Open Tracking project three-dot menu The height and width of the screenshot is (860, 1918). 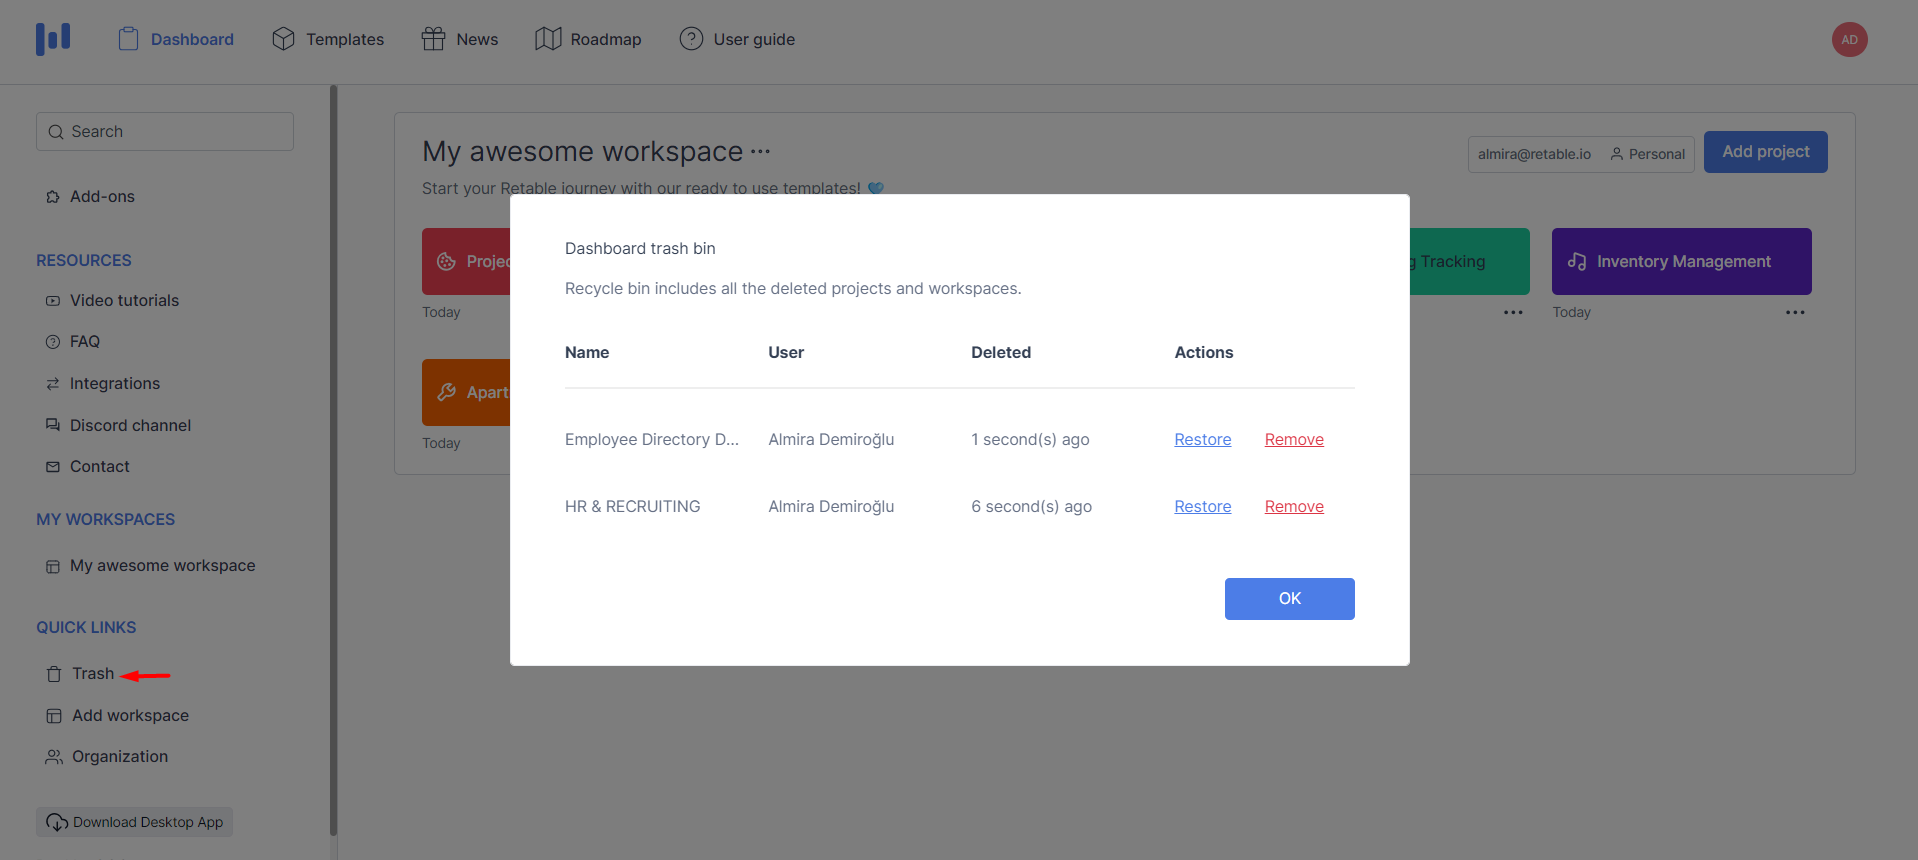[1513, 313]
